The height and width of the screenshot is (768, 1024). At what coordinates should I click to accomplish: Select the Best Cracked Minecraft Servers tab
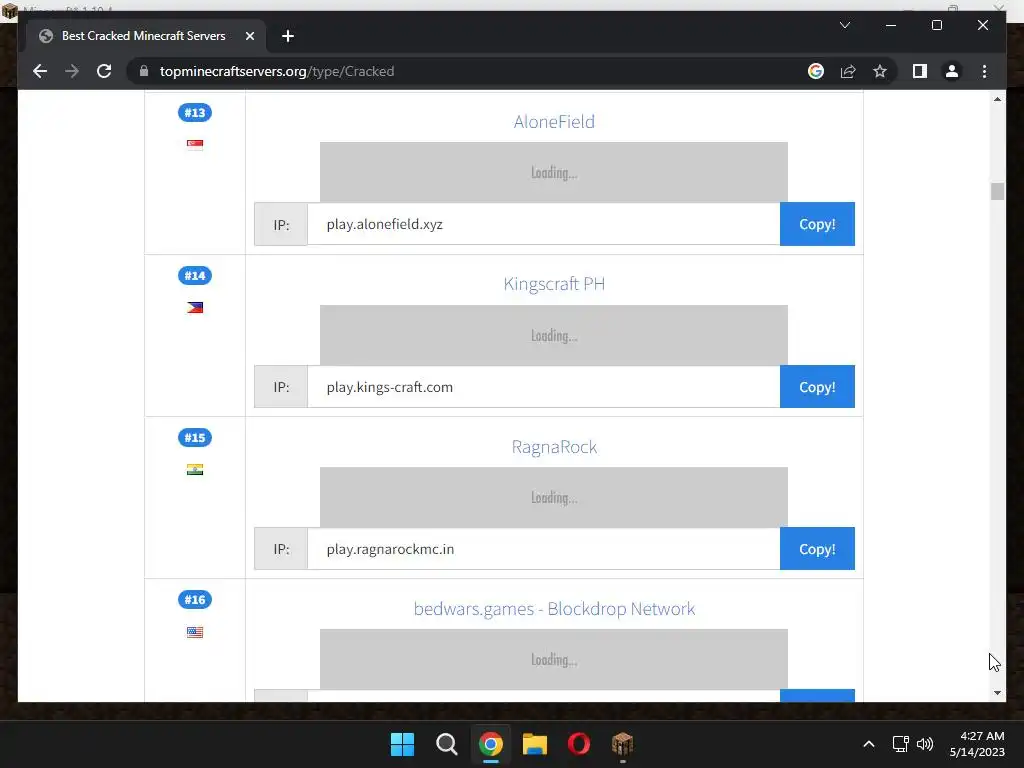(143, 36)
